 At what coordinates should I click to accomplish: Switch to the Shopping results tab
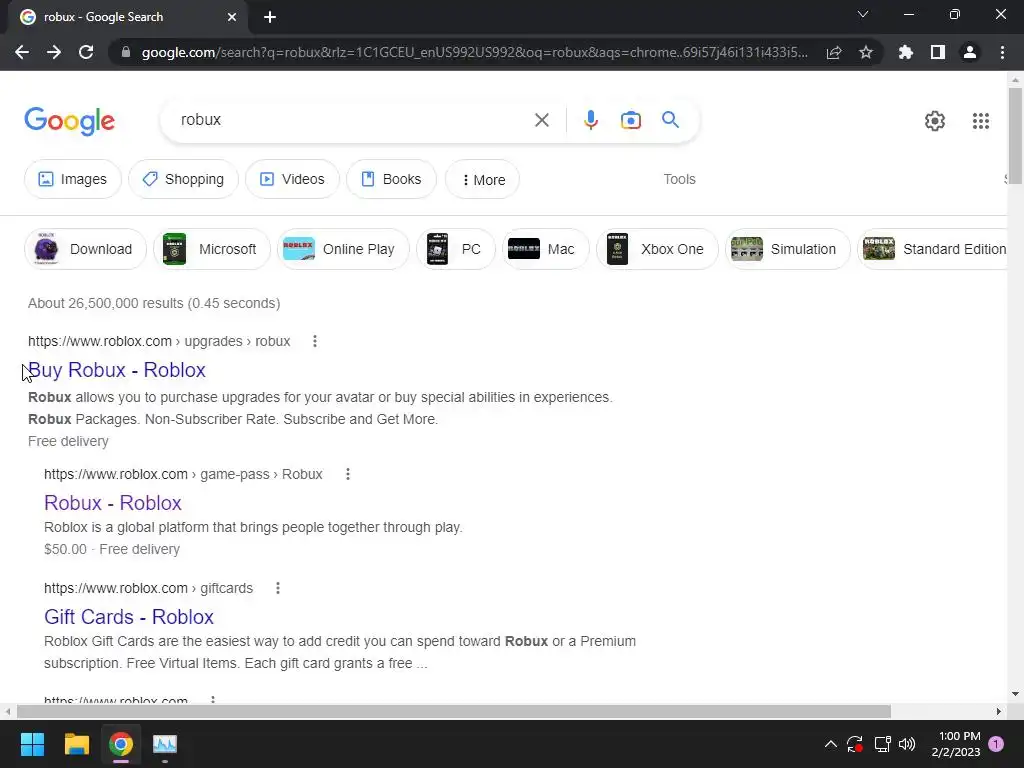pyautogui.click(x=184, y=179)
